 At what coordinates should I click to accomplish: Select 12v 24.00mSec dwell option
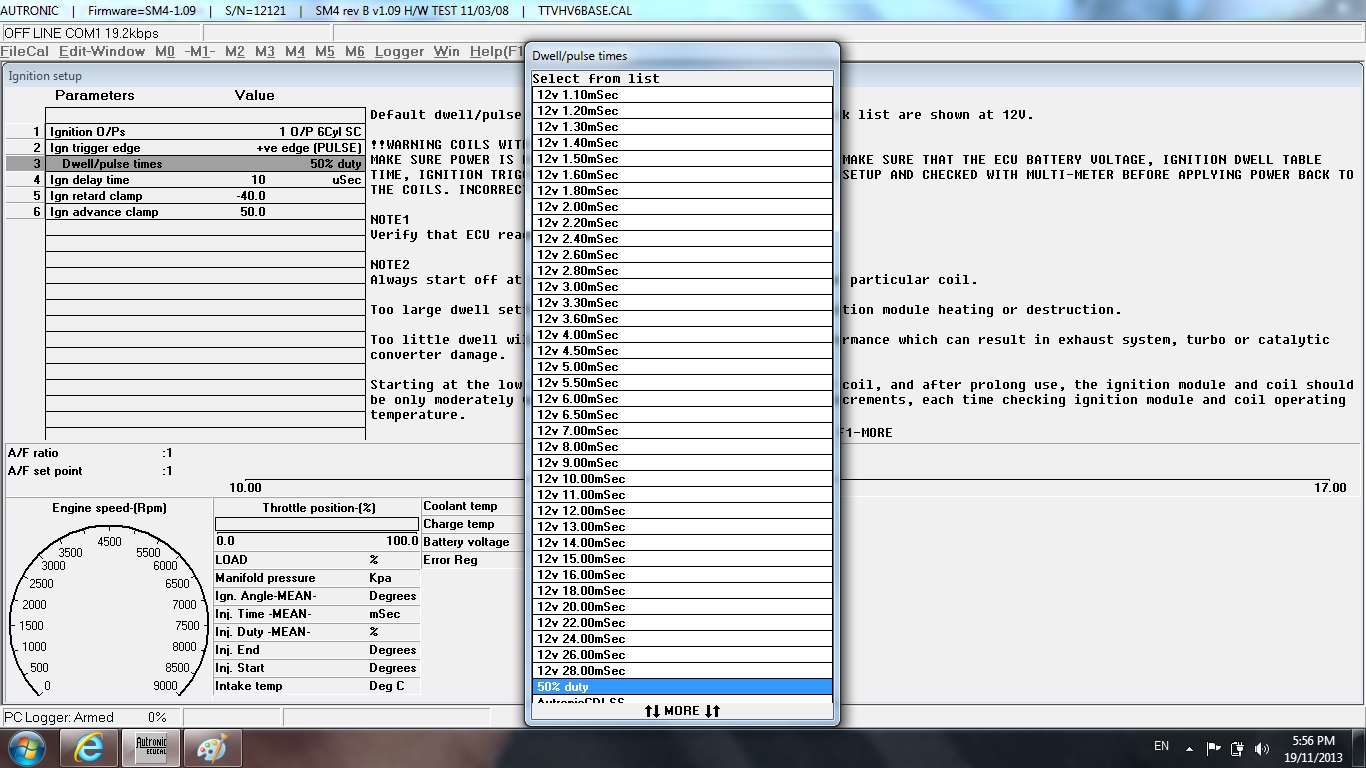click(x=682, y=639)
